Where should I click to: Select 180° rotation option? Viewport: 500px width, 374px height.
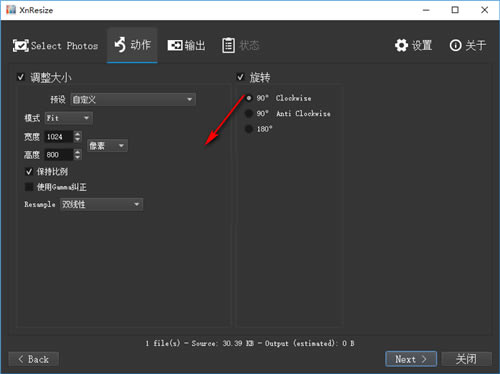pyautogui.click(x=249, y=129)
